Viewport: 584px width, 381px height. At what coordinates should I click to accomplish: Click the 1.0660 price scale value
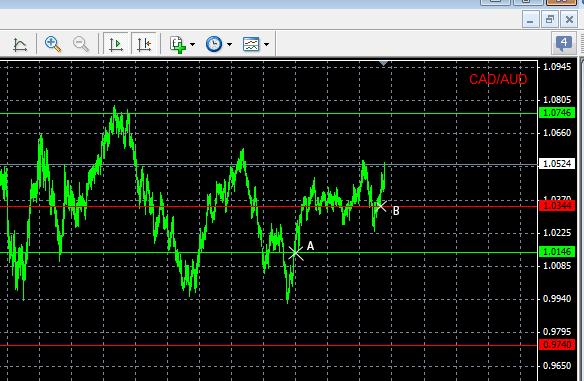pyautogui.click(x=557, y=133)
